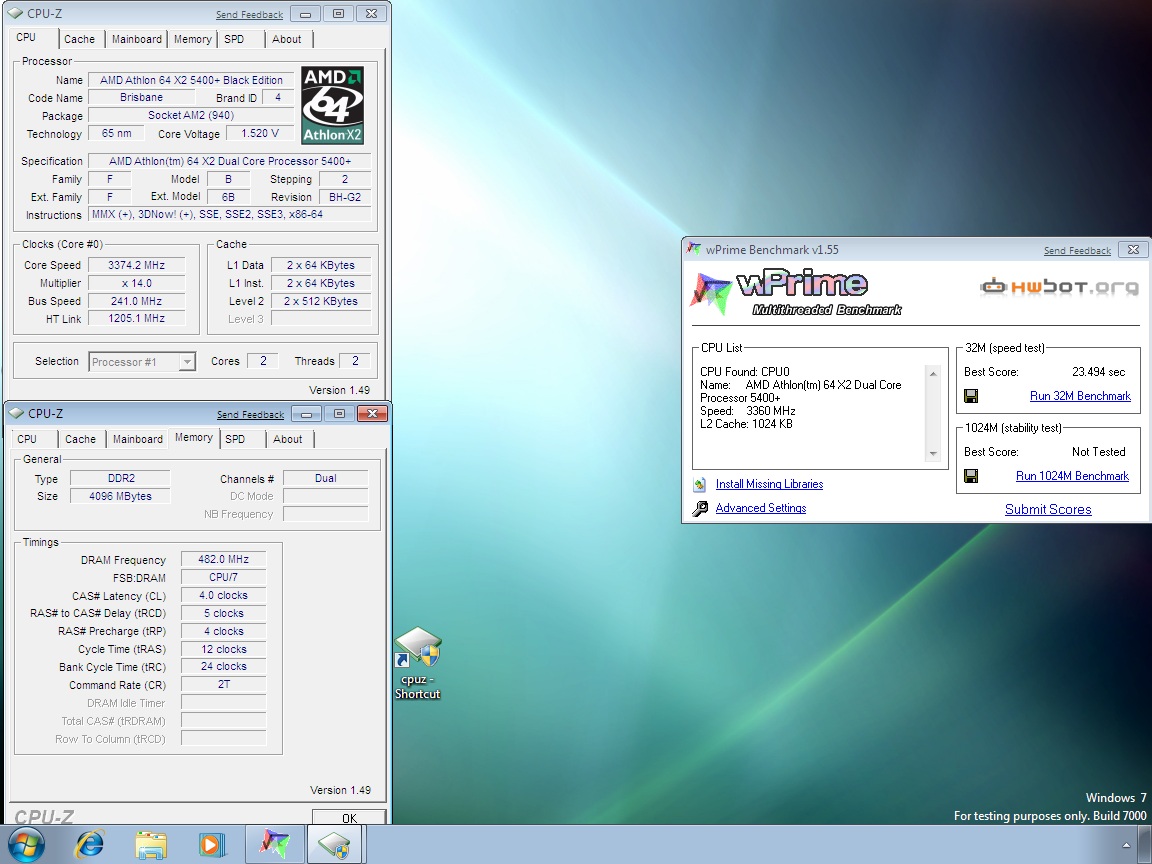This screenshot has height=864, width=1152.
Task: Switch to CPU tab in lower CPU-Z window
Action: pos(27,439)
